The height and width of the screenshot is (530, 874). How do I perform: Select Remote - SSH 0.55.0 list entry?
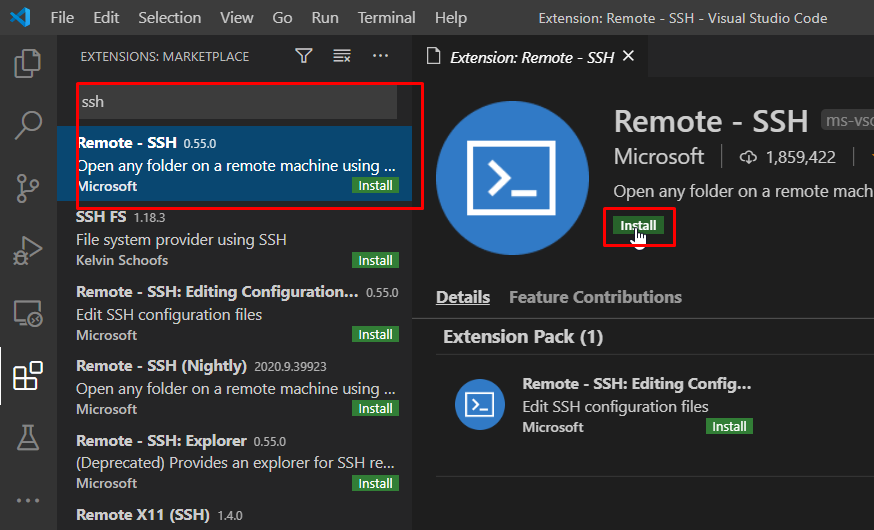pyautogui.click(x=234, y=164)
